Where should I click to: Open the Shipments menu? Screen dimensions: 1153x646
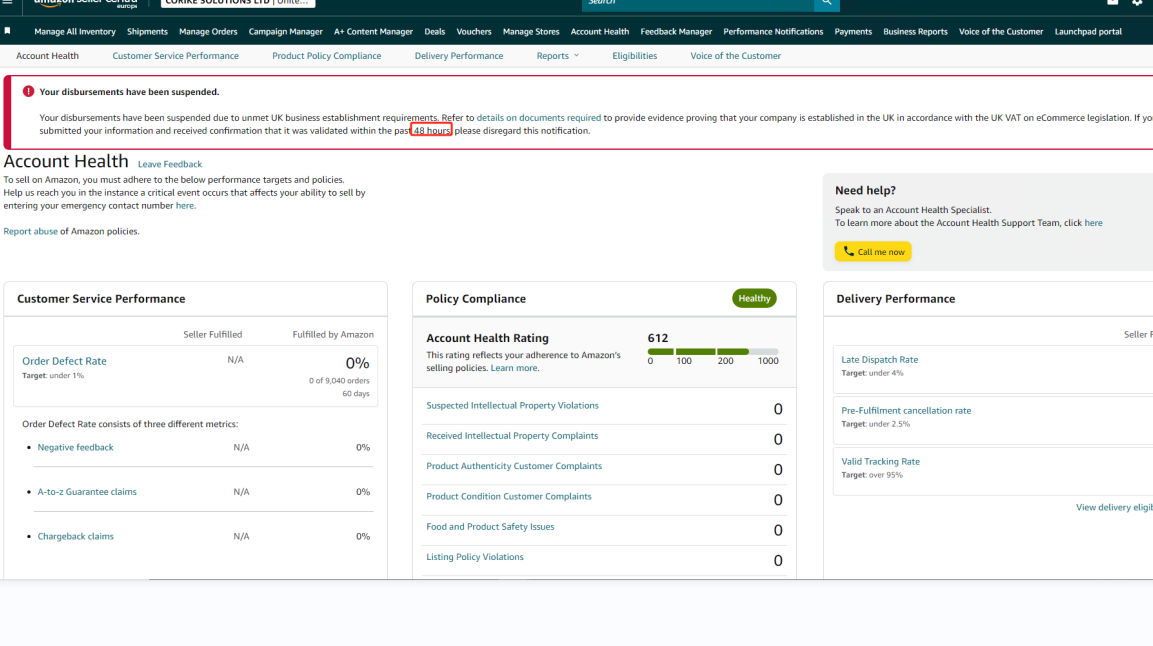tap(147, 32)
